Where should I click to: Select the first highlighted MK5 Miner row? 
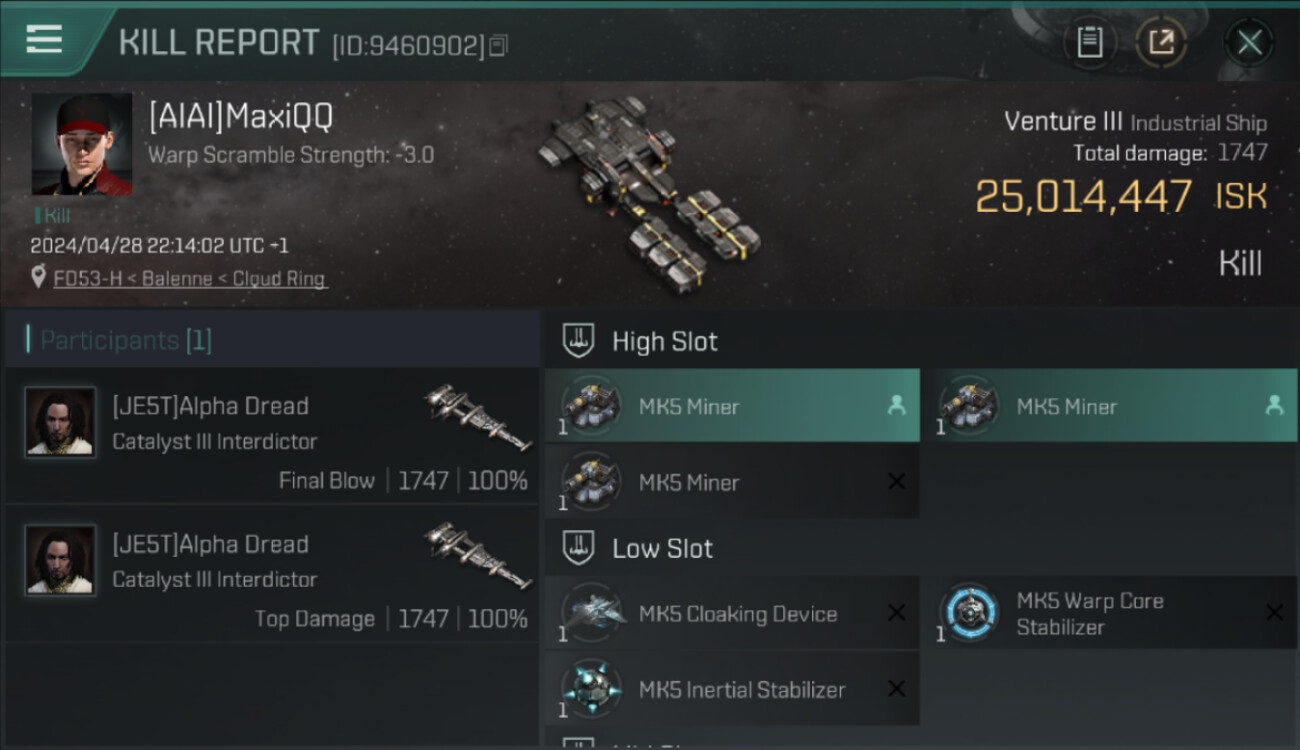tap(732, 406)
